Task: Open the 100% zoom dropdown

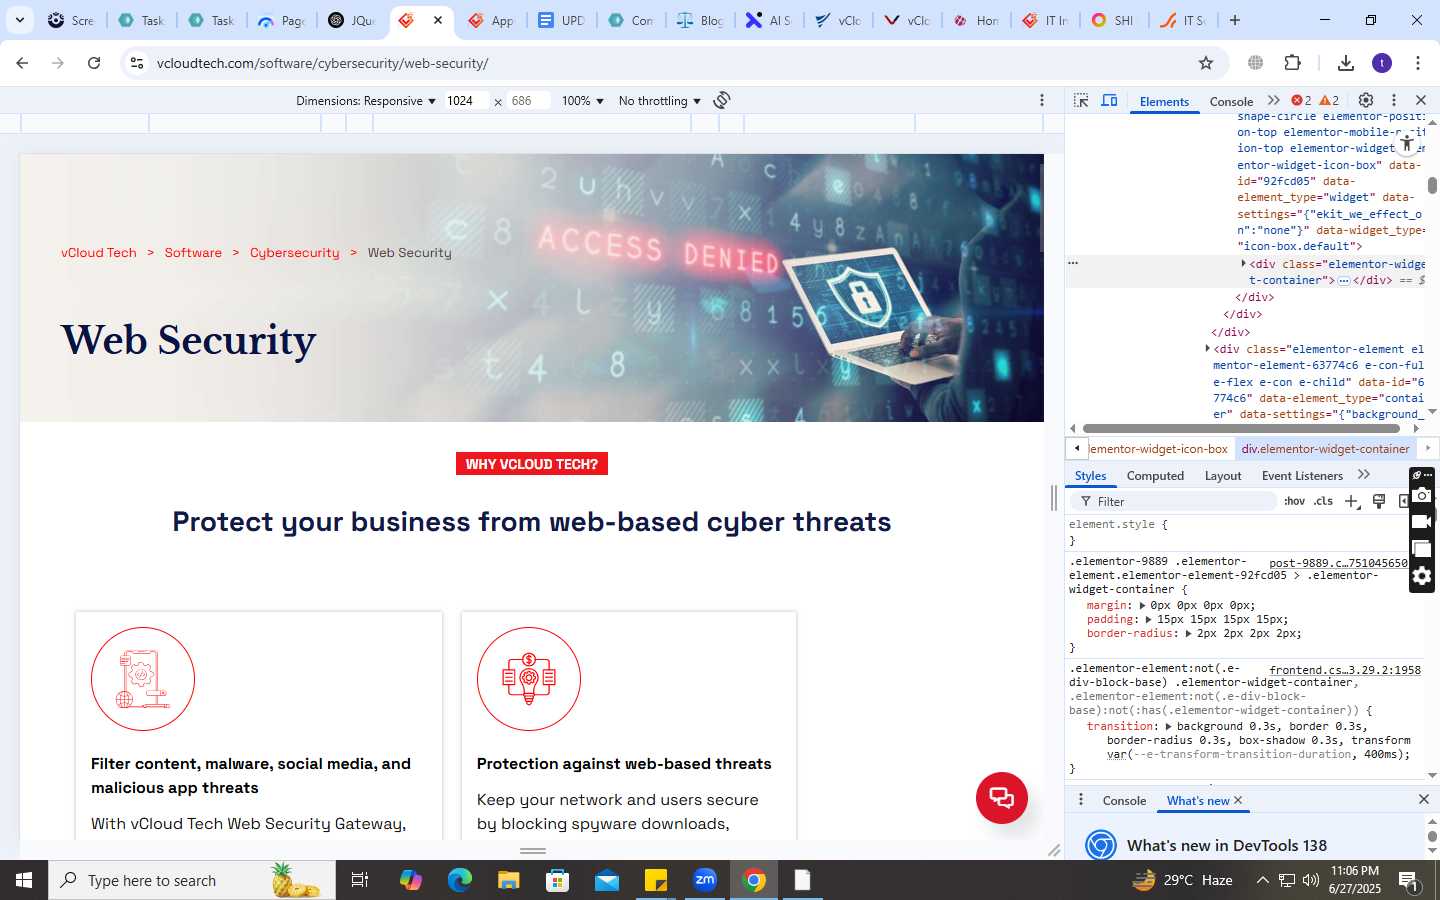Action: coord(583,101)
